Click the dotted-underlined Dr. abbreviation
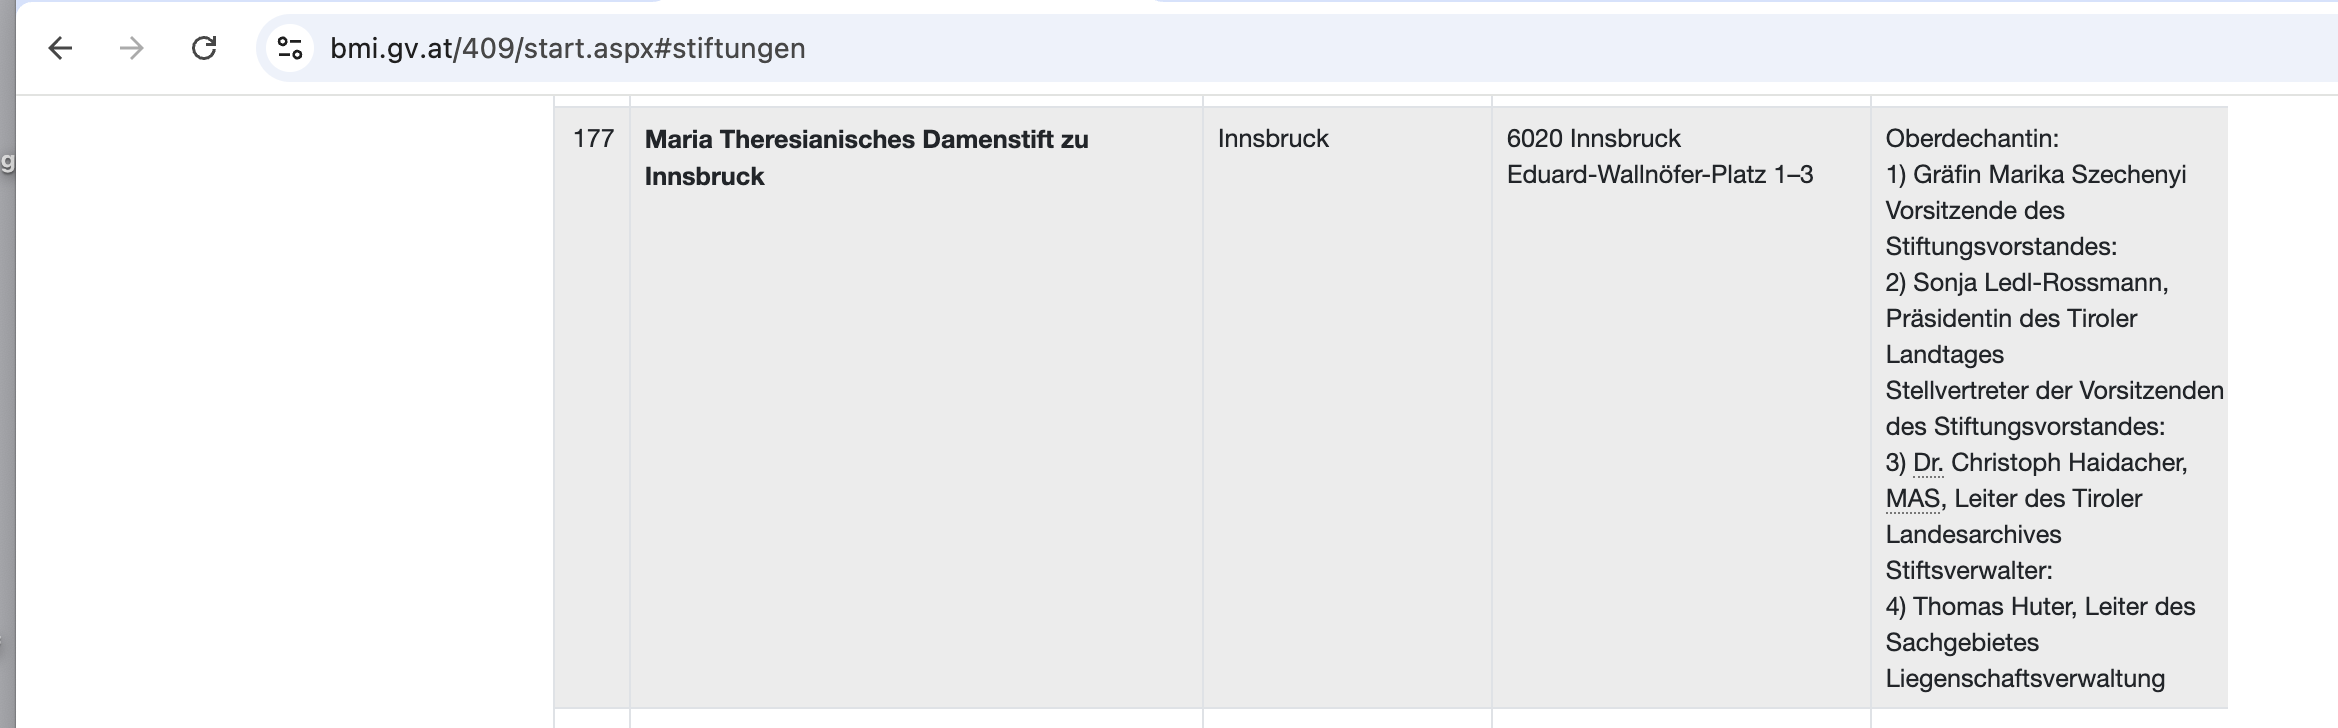Screen dimensions: 2338x728 pos(1928,462)
